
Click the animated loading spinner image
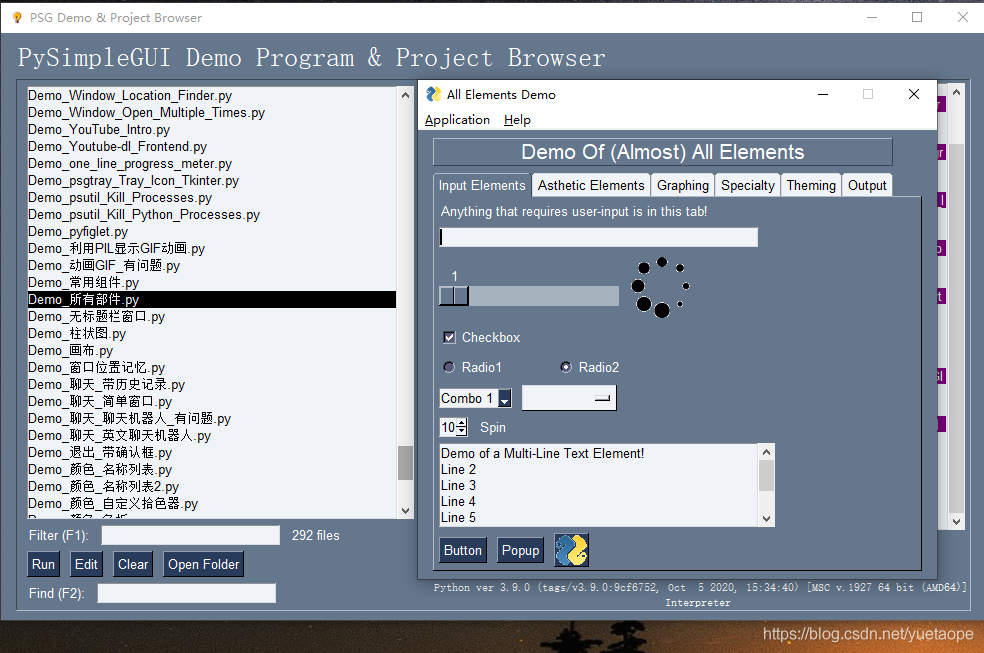(660, 287)
